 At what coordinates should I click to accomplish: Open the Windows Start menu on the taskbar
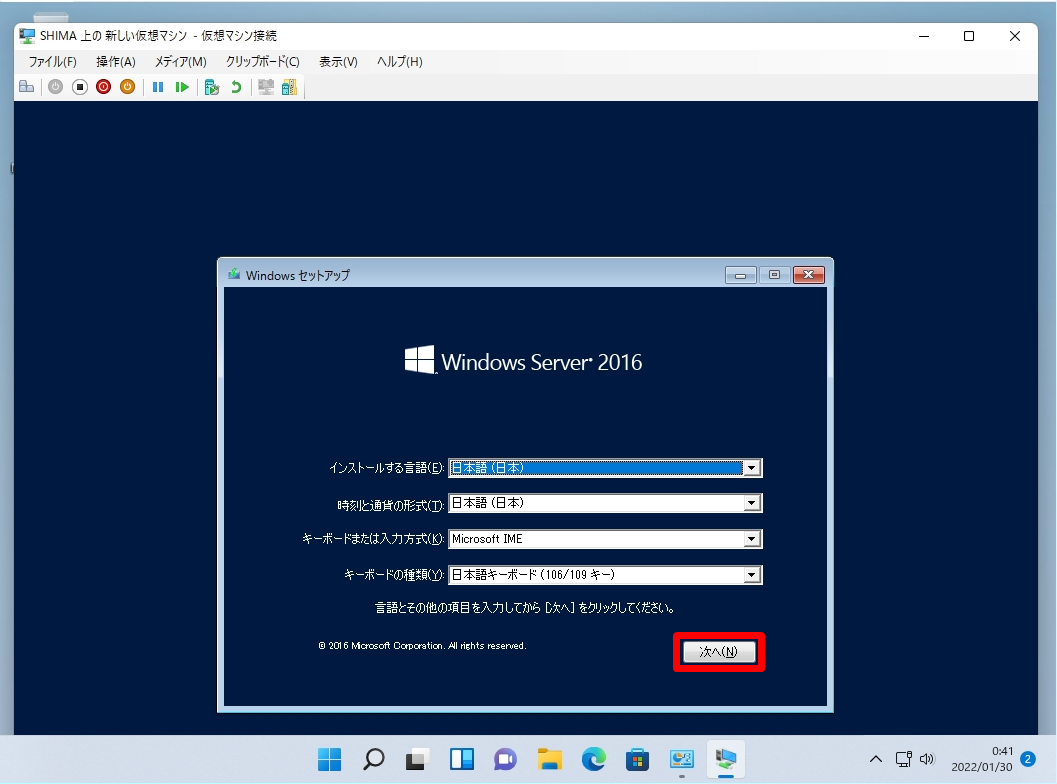click(330, 760)
